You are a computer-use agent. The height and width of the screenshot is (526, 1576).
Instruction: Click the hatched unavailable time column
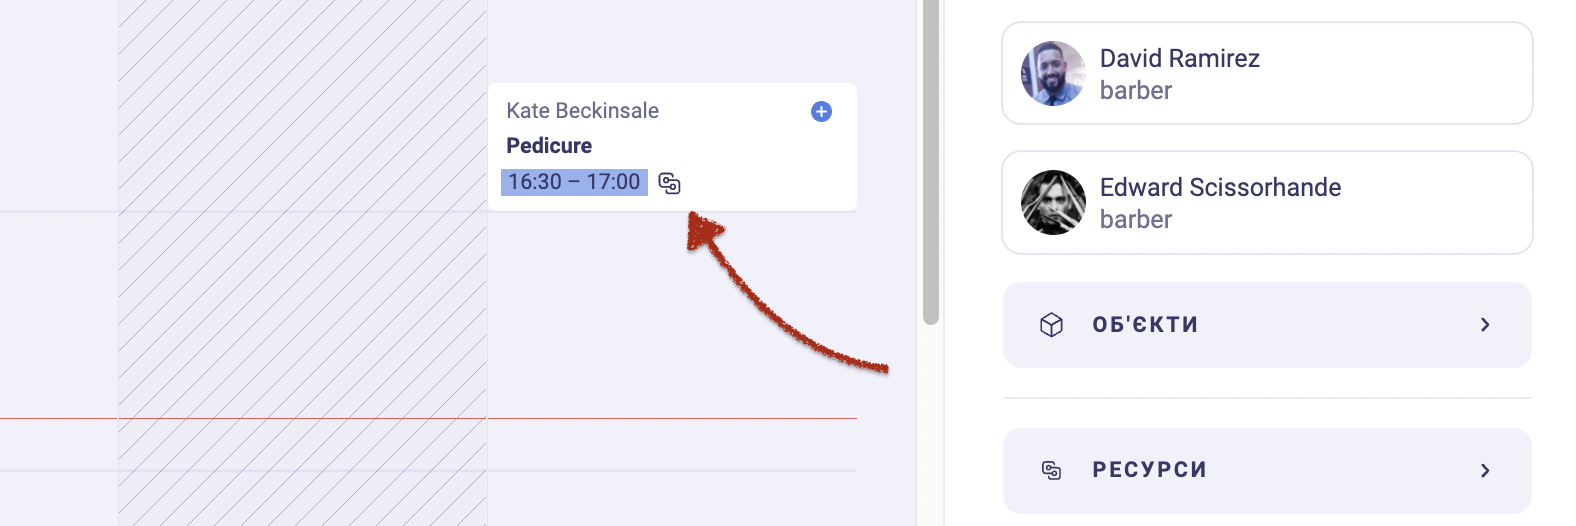click(302, 263)
